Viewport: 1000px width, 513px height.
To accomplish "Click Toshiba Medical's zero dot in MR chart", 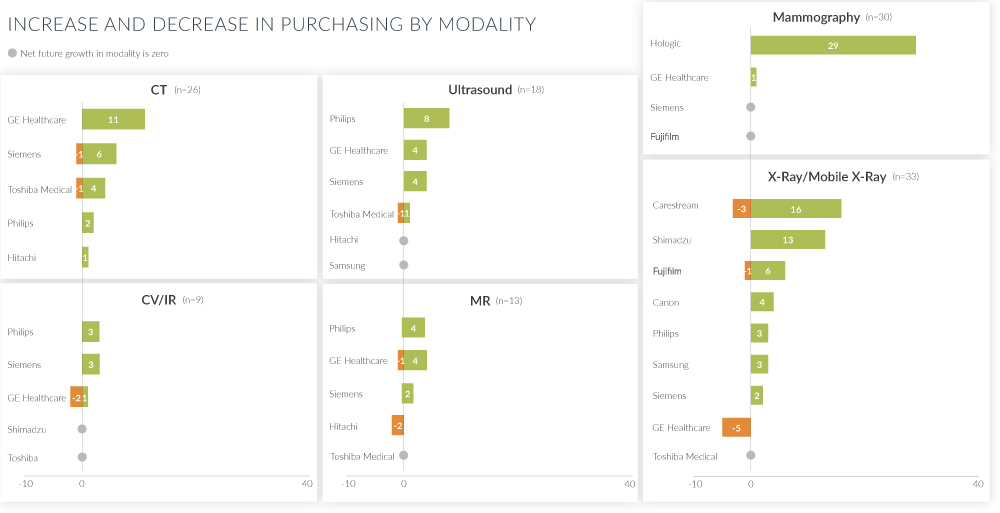I will 404,456.
